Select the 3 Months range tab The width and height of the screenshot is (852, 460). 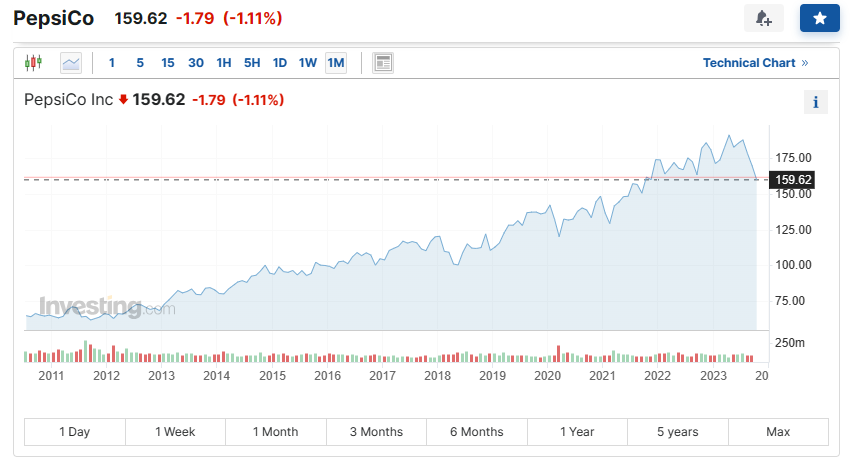point(376,432)
